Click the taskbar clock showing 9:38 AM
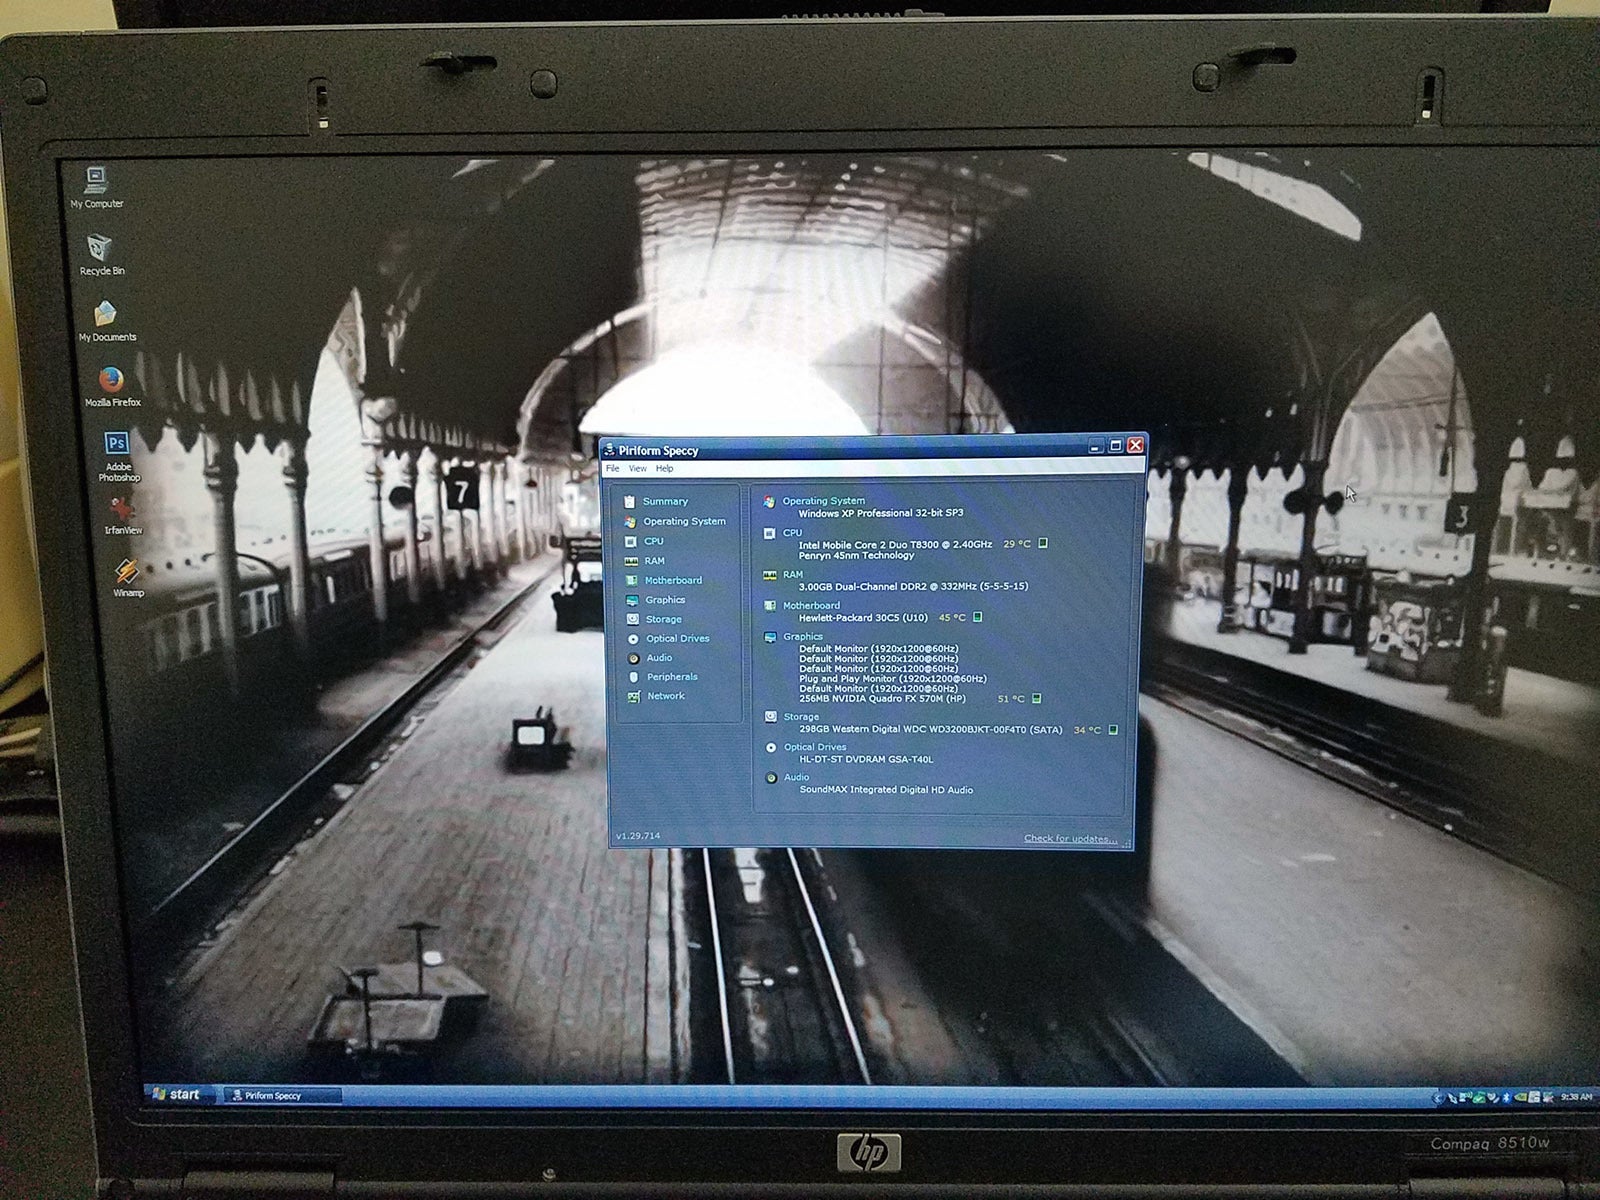The image size is (1600, 1200). click(1576, 1097)
